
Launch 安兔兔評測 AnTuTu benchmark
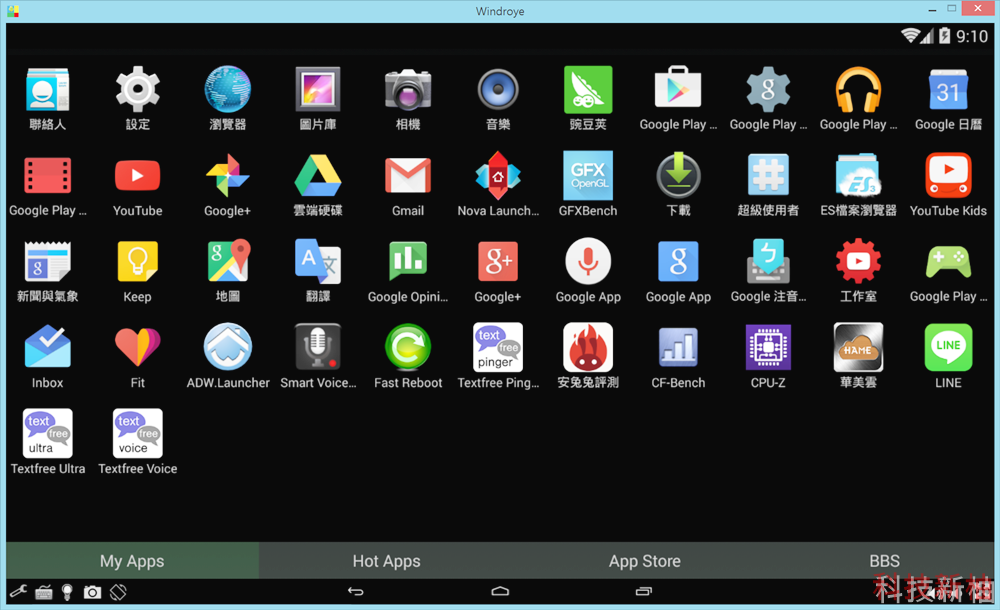(x=588, y=347)
